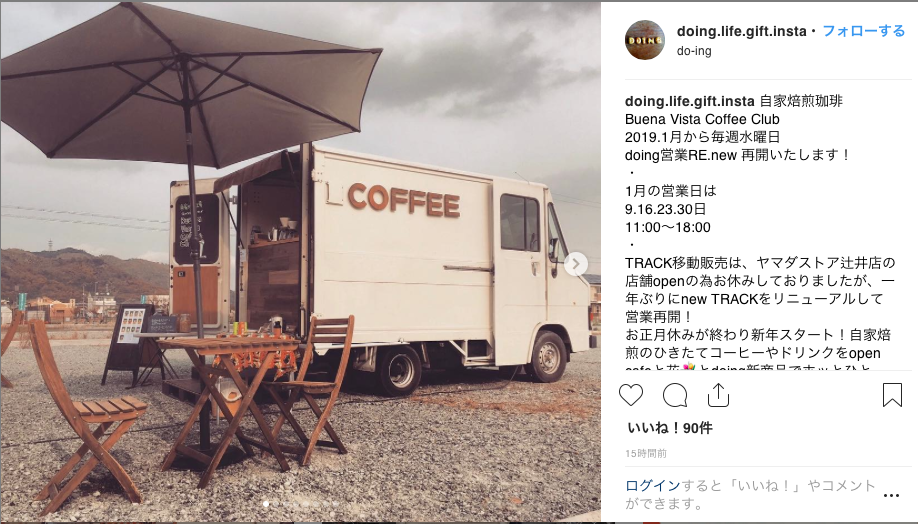Select the first white carousel dot indicator

pos(266,504)
